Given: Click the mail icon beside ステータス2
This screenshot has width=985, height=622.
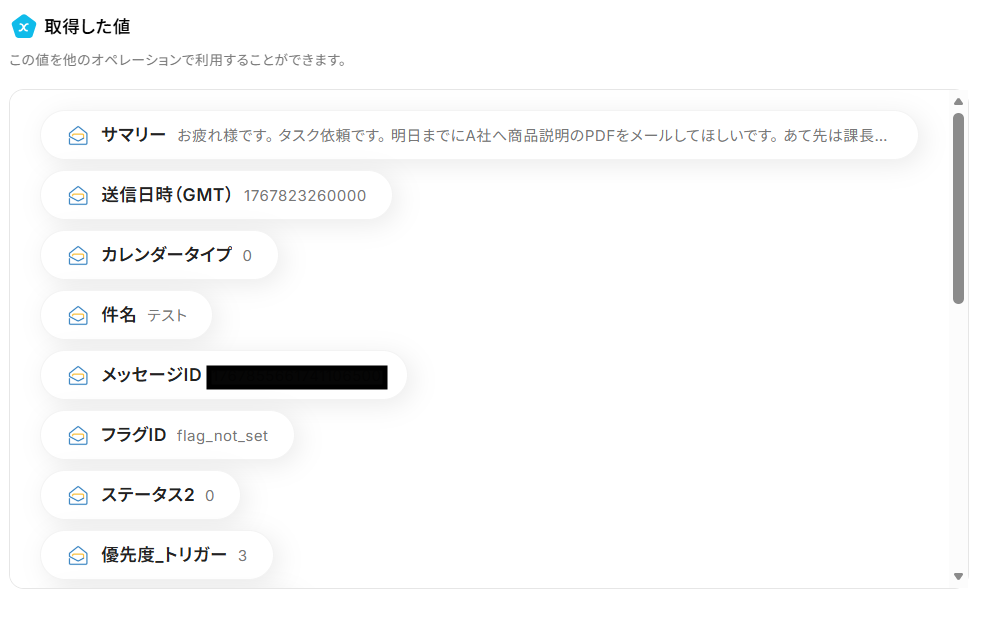Looking at the screenshot, I should point(78,496).
